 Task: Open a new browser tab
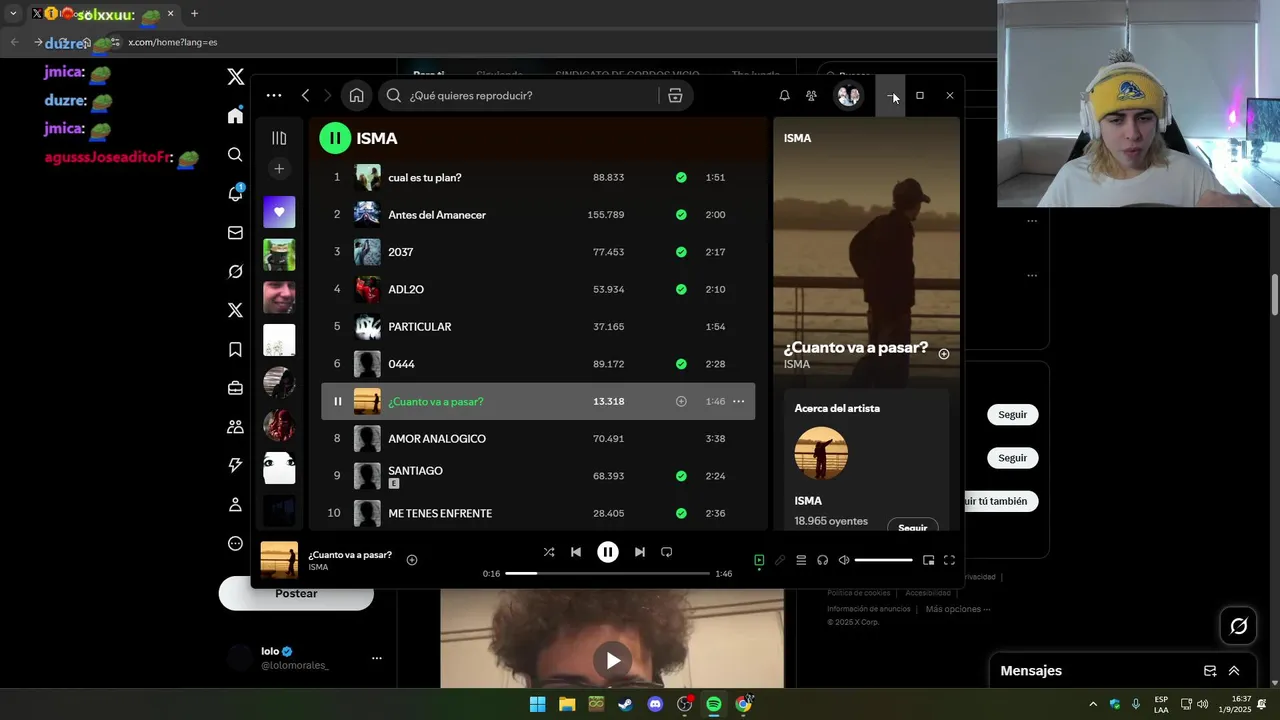click(194, 14)
